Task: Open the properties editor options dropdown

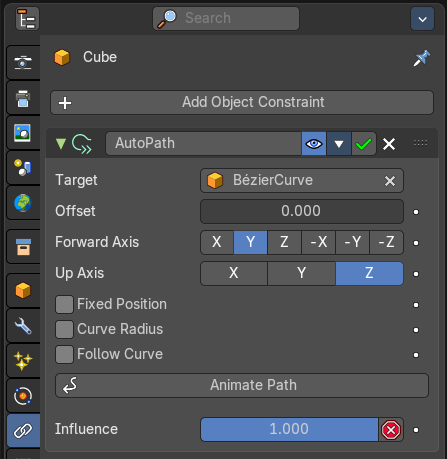Action: (422, 19)
